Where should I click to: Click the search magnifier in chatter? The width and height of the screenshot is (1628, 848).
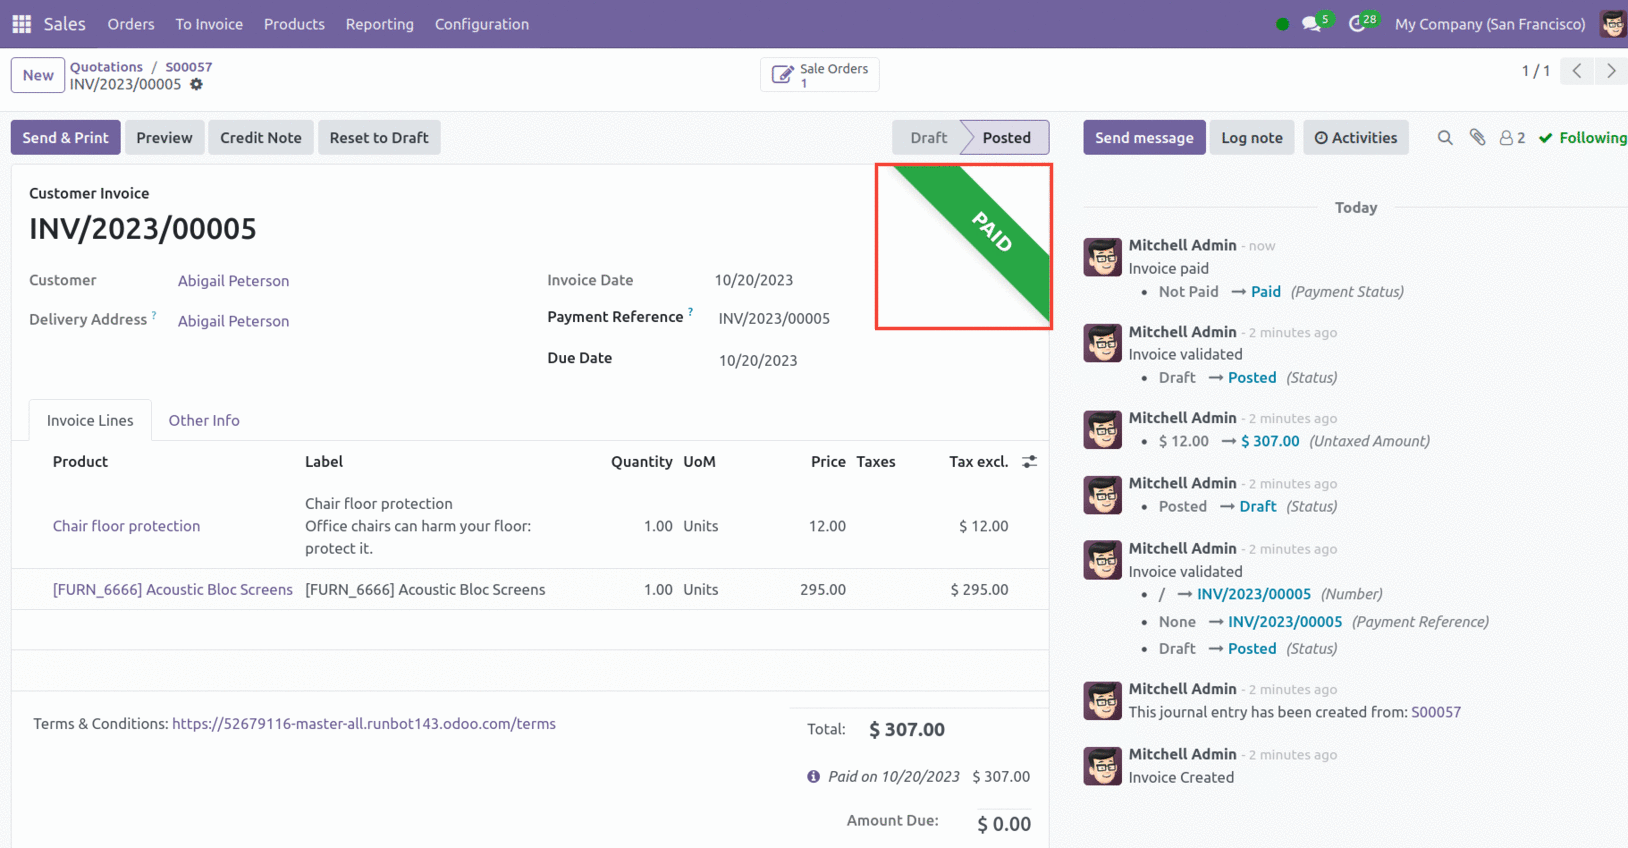pos(1445,138)
